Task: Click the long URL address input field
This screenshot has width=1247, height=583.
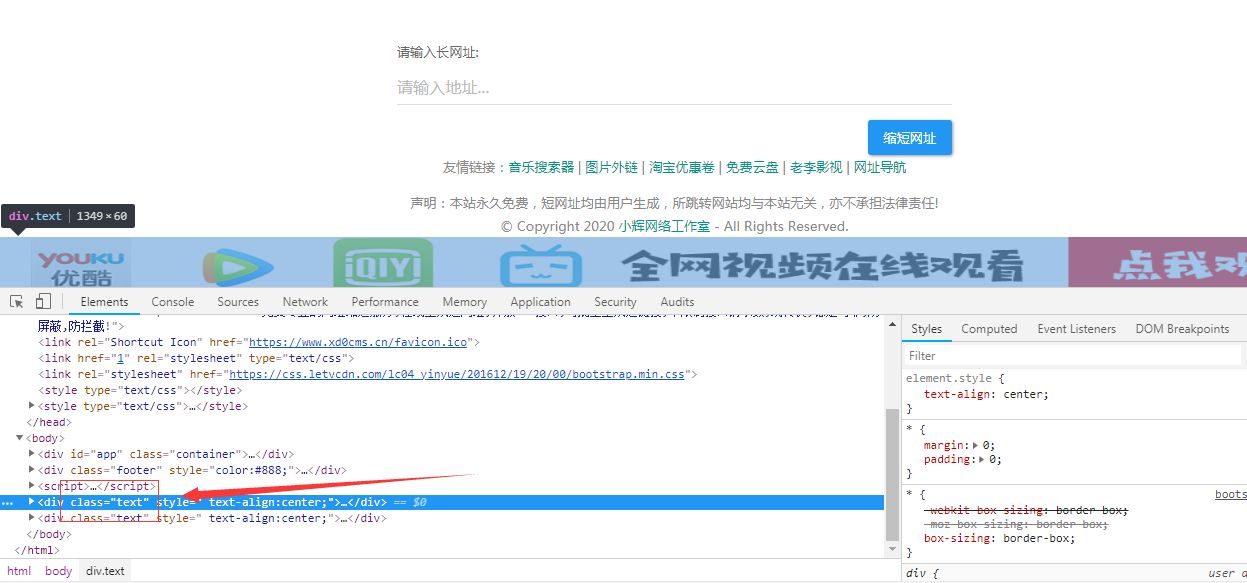Action: (x=674, y=87)
